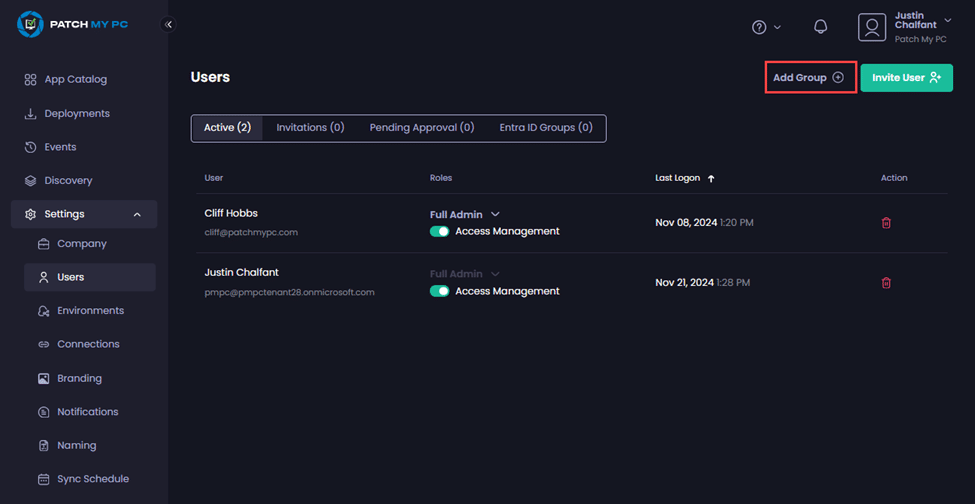This screenshot has width=975, height=504.
Task: Go to Discovery in sidebar
Action: point(68,181)
